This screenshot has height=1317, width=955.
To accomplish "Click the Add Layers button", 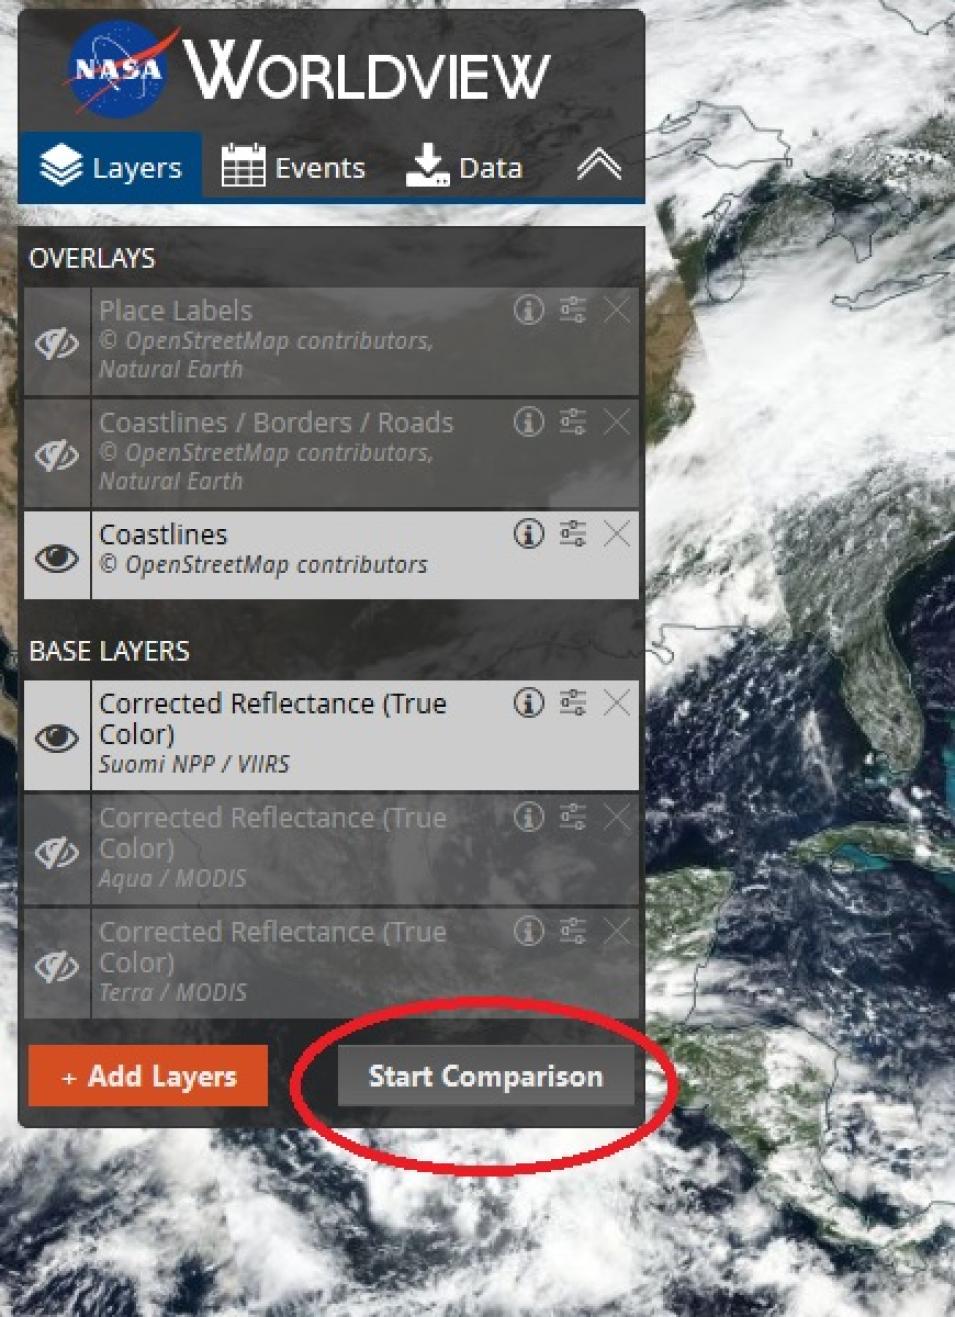I will [148, 1076].
